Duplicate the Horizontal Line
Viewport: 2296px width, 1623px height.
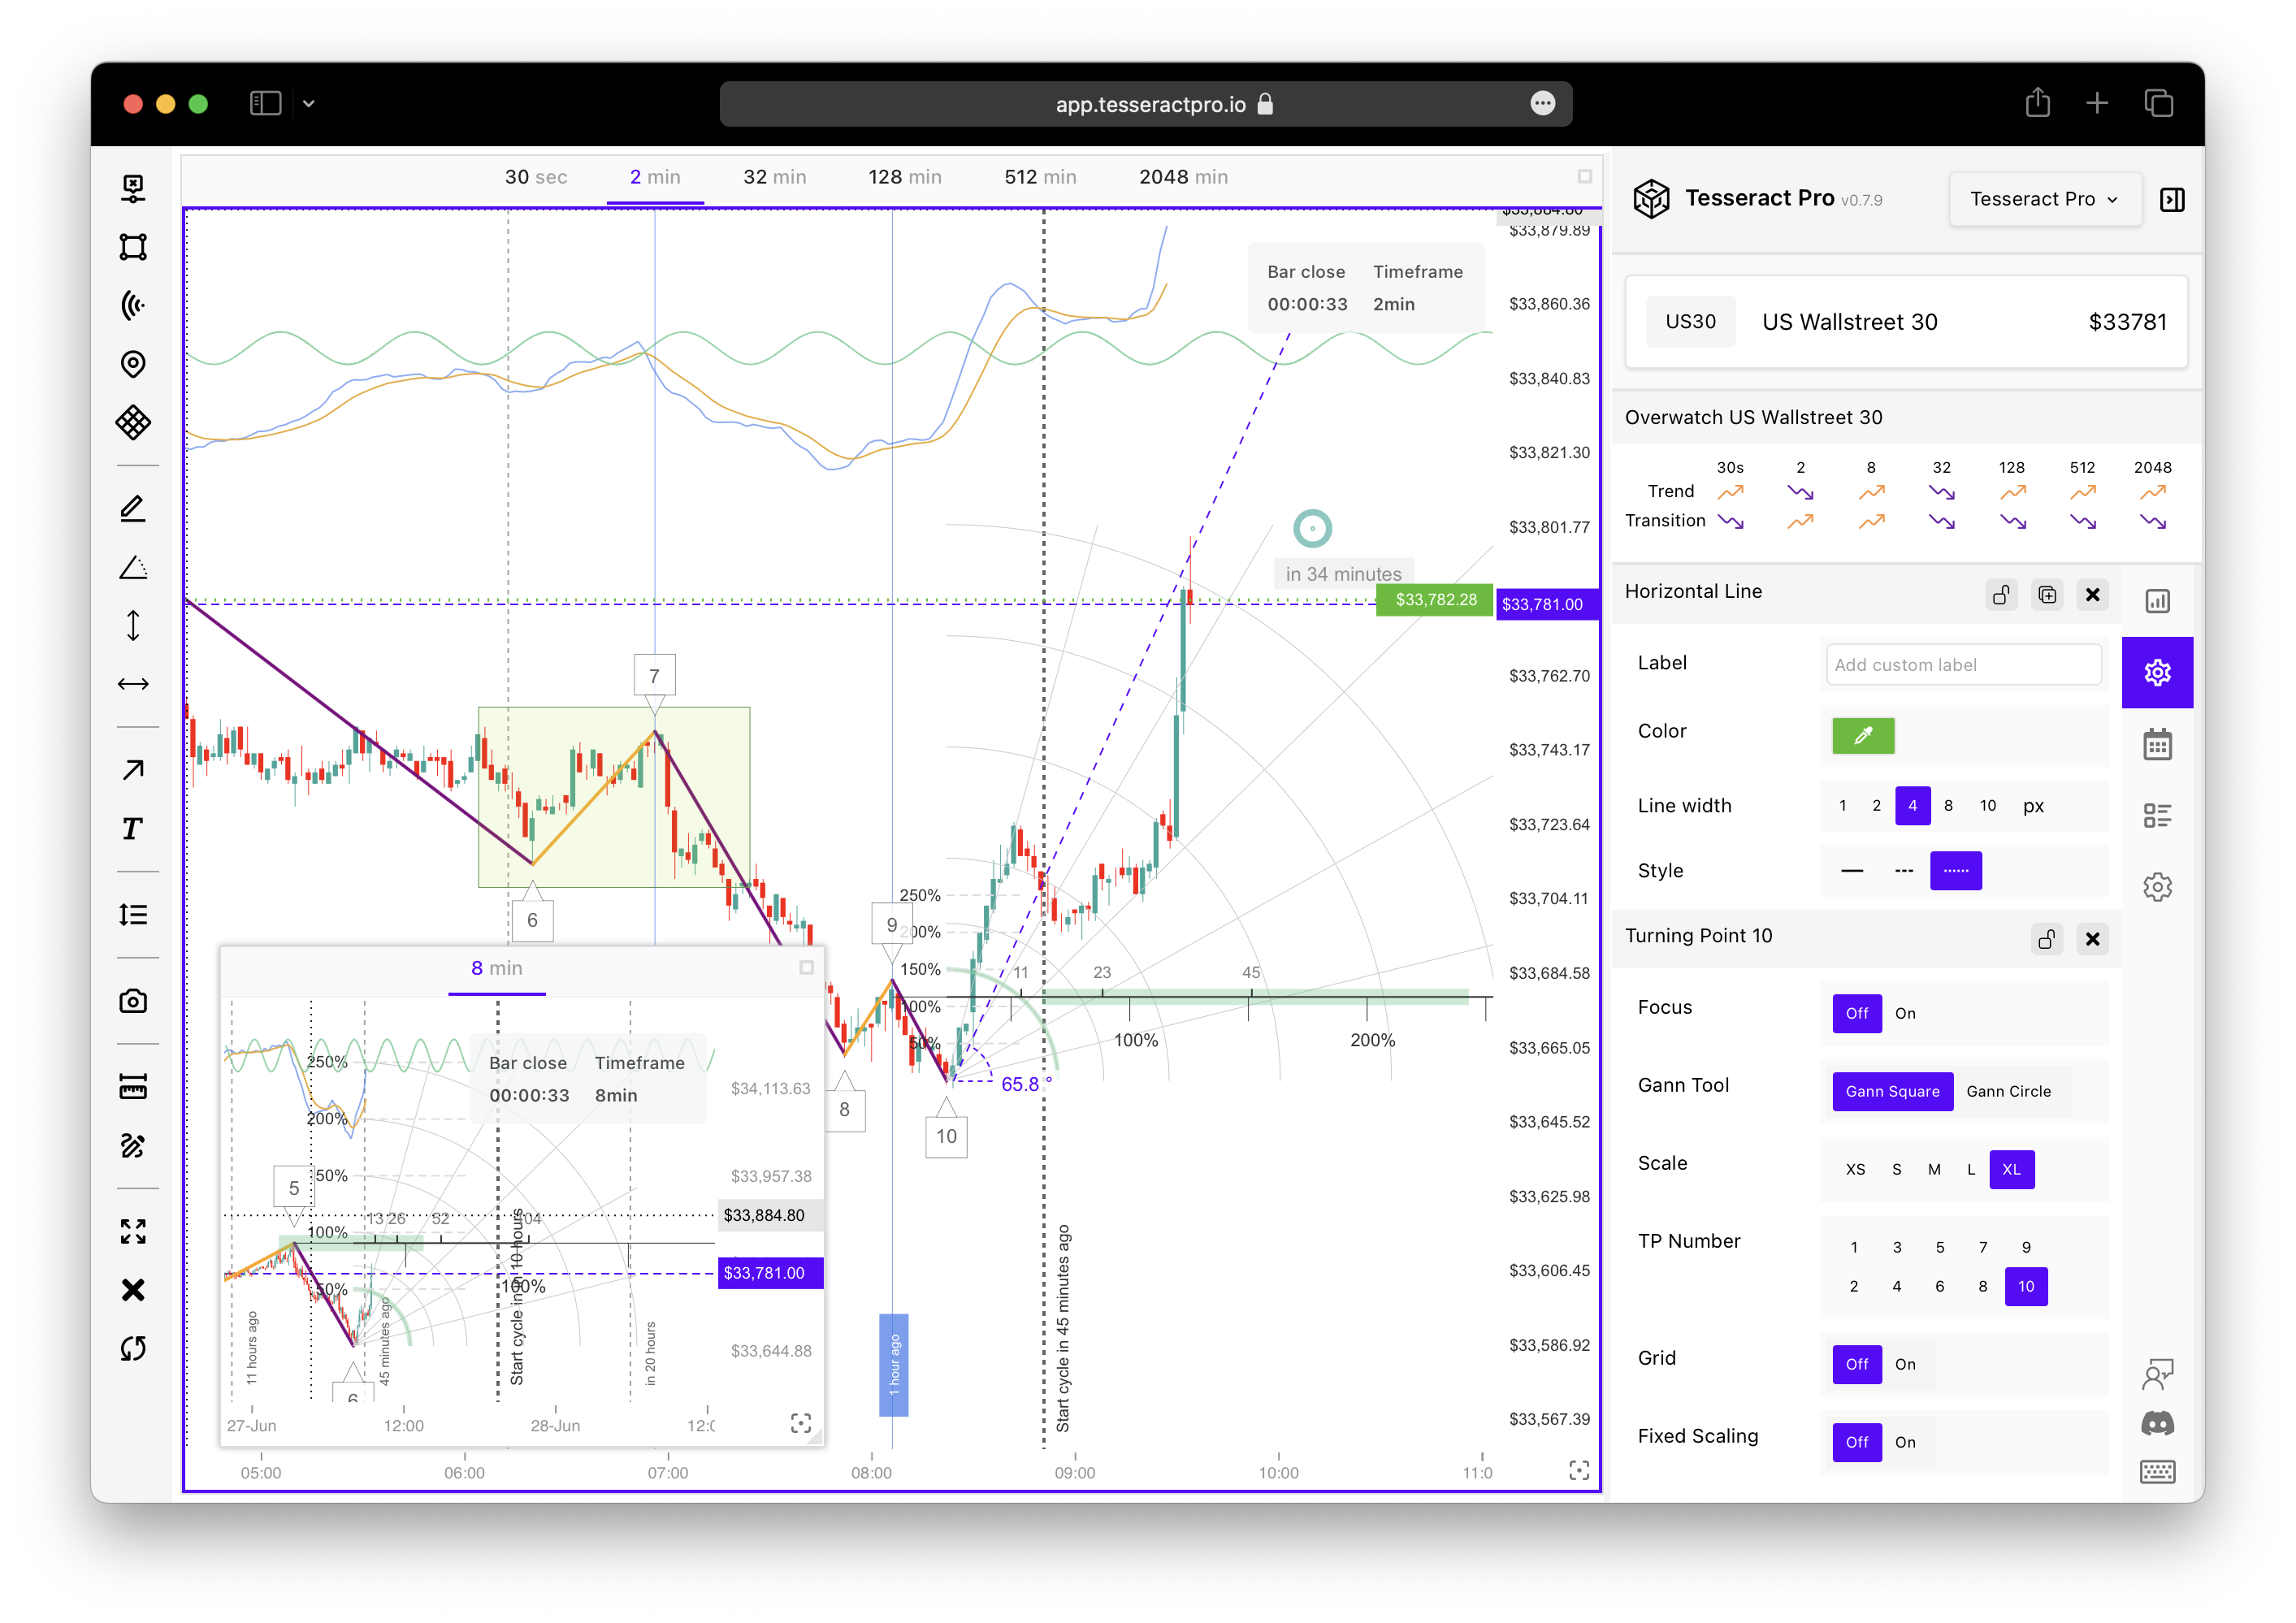[2047, 594]
